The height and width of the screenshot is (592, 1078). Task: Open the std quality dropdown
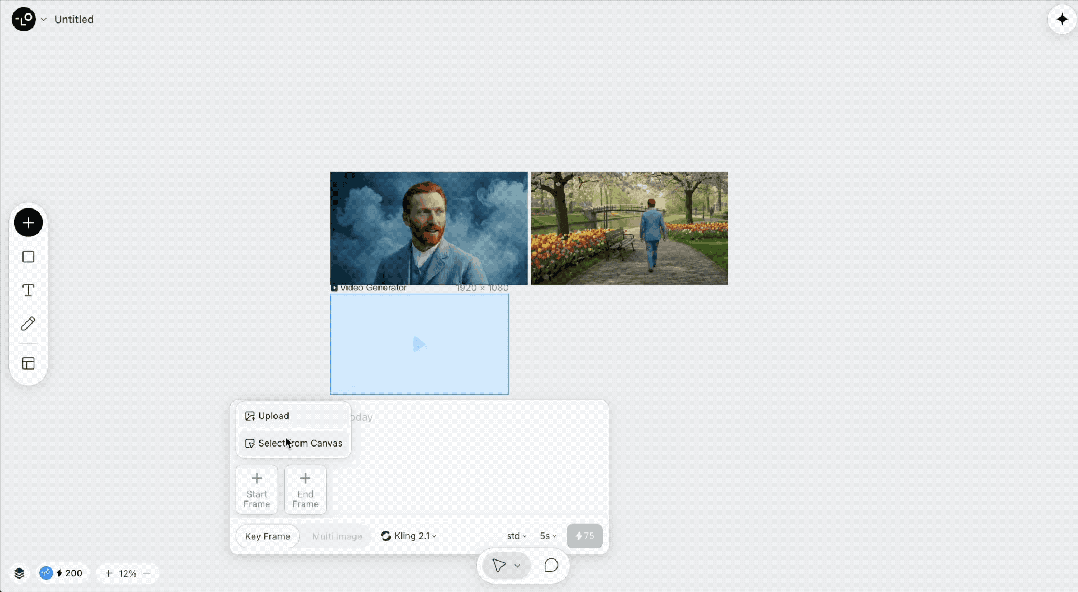516,536
